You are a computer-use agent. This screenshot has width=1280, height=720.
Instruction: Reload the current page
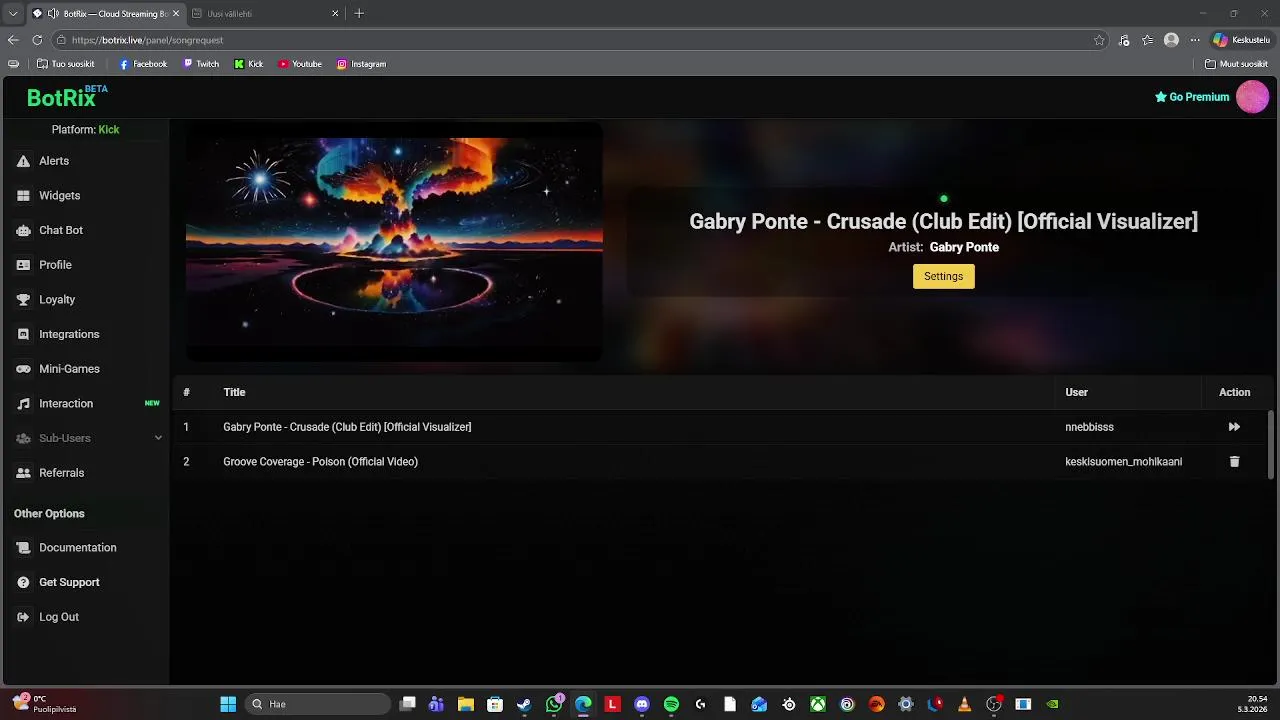coord(37,40)
